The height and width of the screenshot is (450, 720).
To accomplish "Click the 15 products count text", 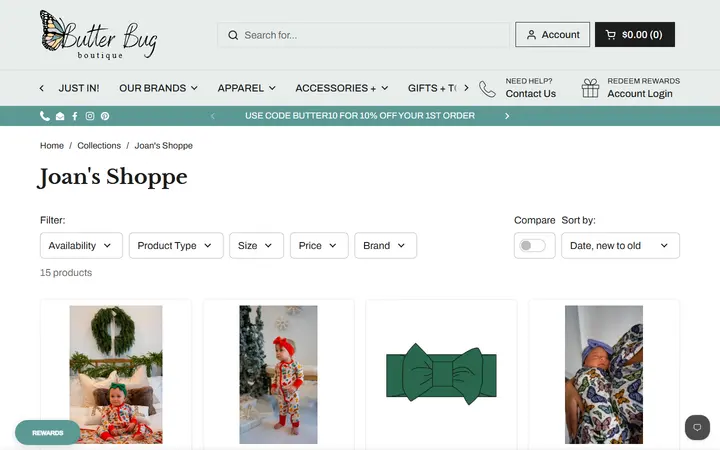I will click(66, 273).
